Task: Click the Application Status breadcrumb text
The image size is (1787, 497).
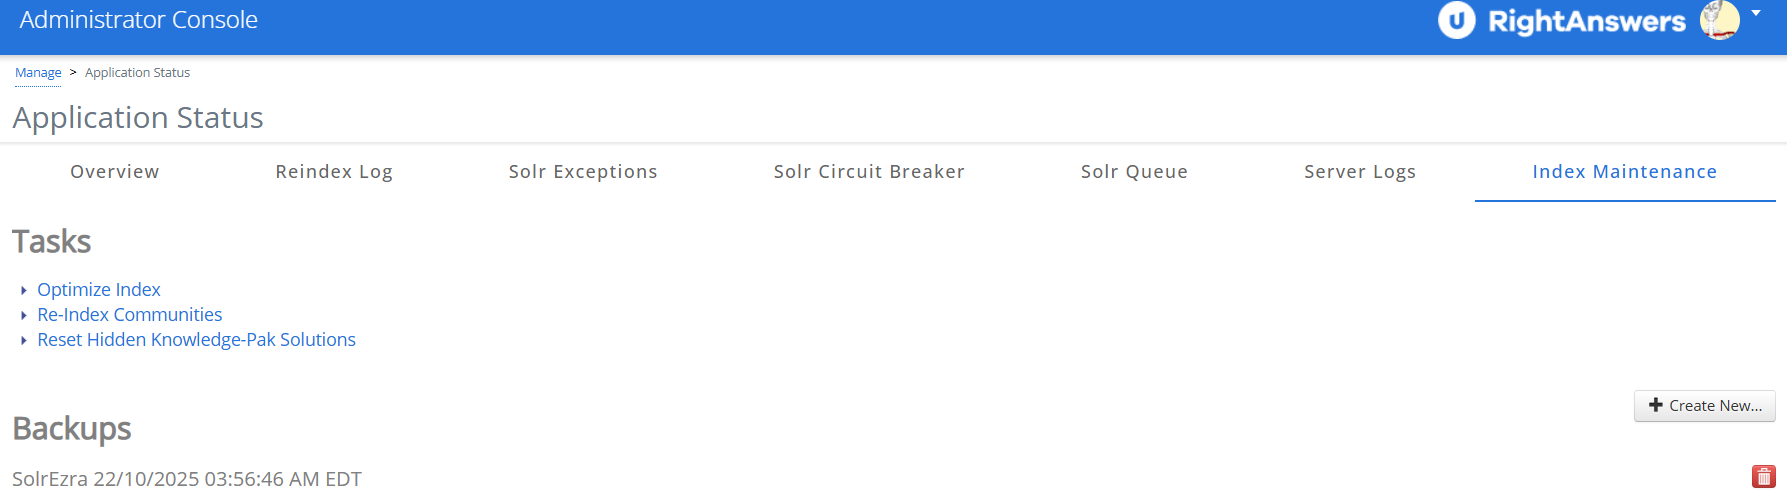Action: [x=137, y=73]
